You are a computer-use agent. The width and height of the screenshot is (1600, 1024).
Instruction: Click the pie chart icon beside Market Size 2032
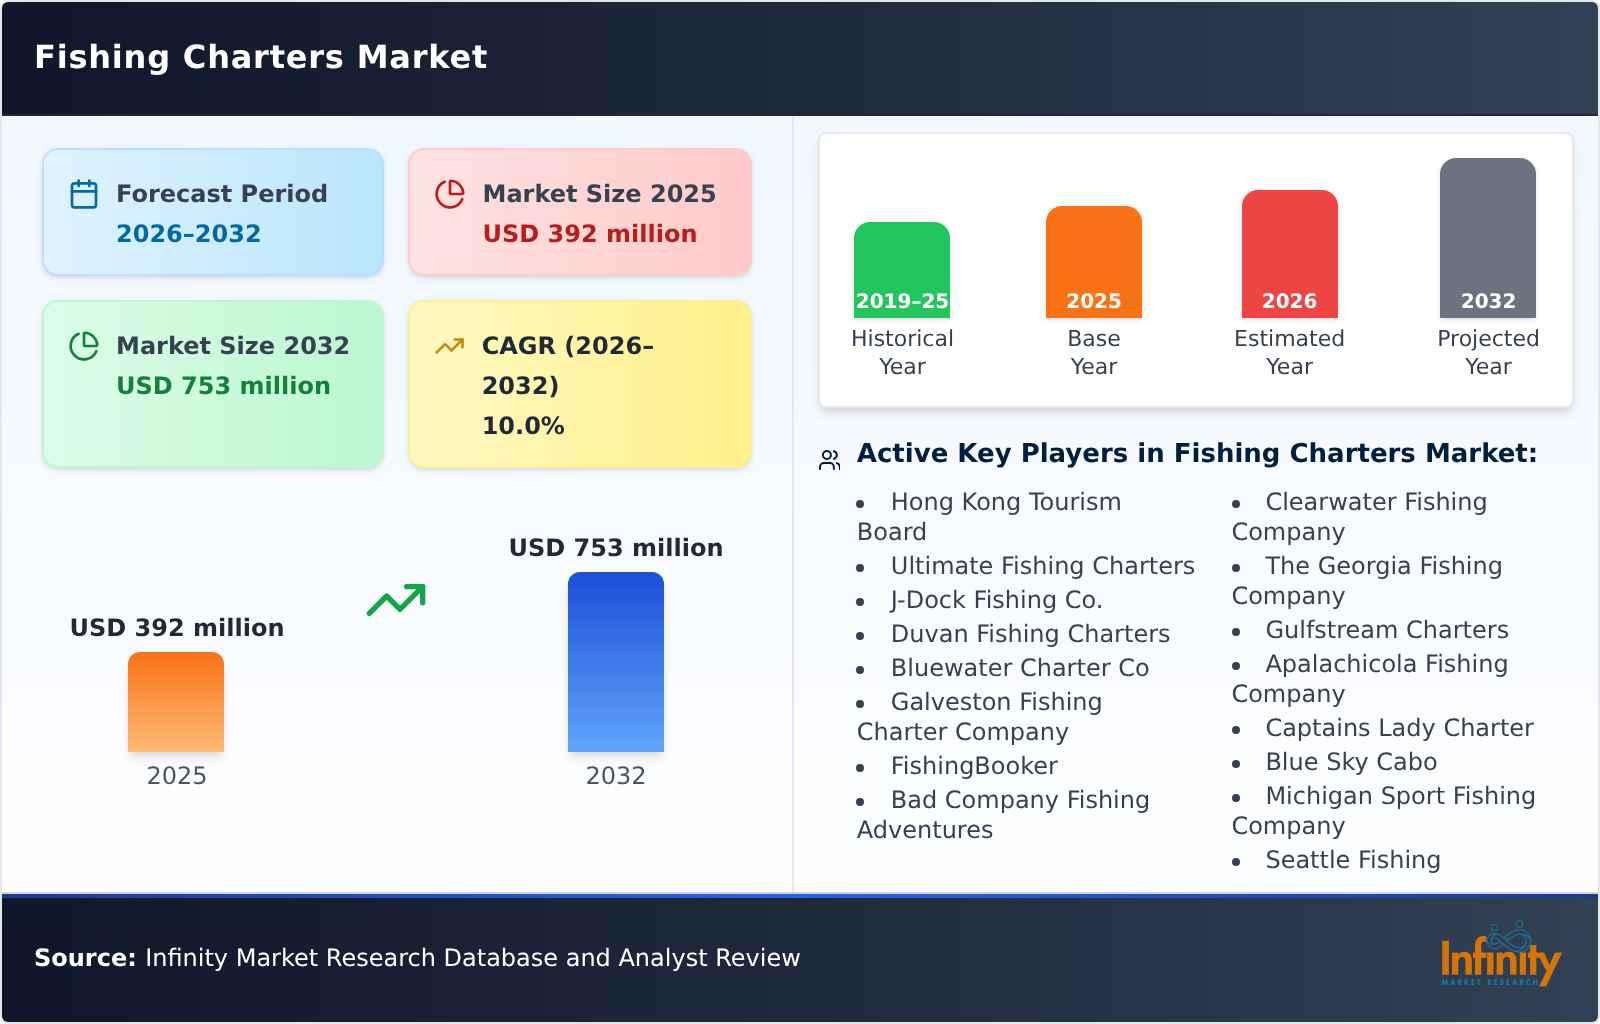point(84,346)
